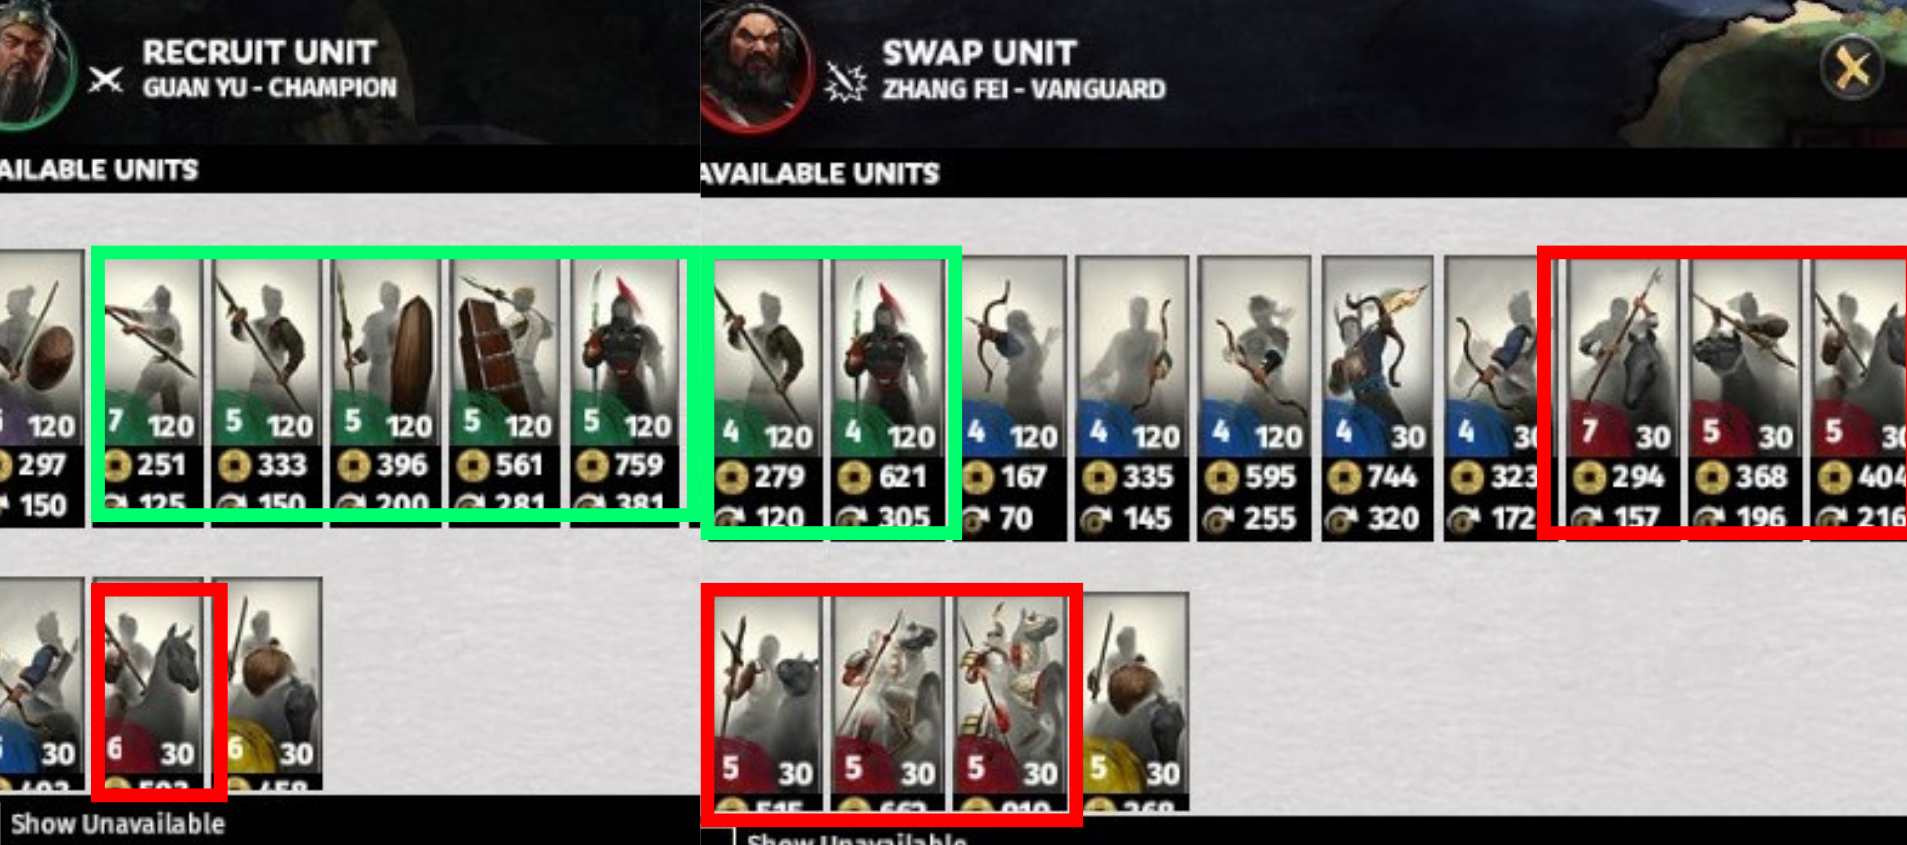Select the polearm unit costing 279
Screen dimensions: 1907x845
tap(767, 396)
